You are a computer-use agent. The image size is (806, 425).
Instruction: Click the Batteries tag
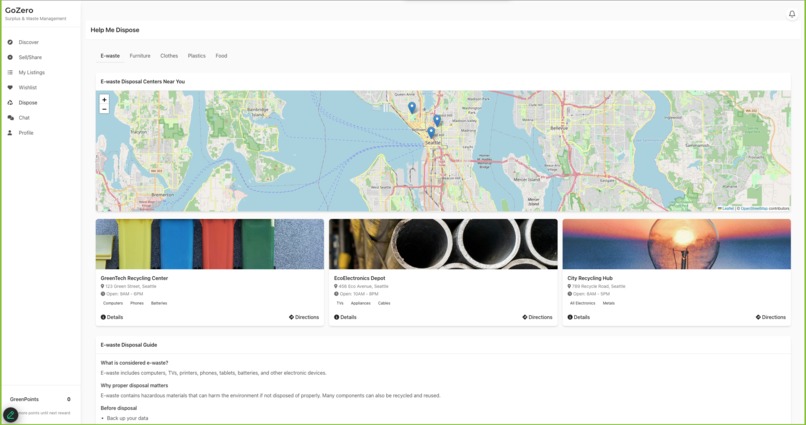click(x=159, y=303)
